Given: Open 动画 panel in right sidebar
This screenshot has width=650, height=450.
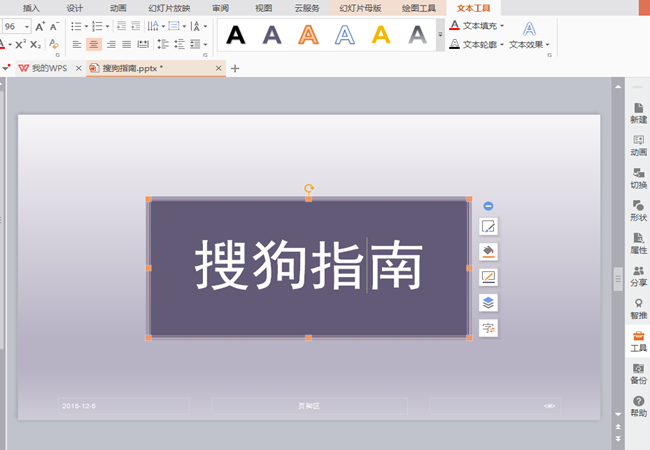Looking at the screenshot, I should coord(638,146).
